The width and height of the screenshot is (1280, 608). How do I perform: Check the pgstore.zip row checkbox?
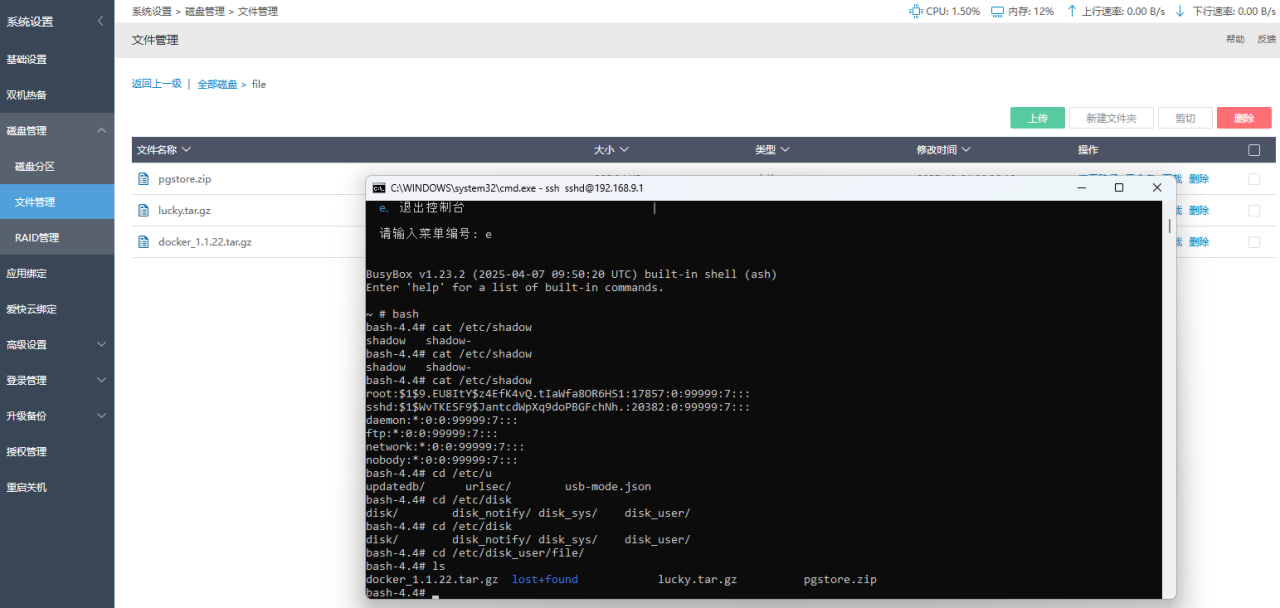point(1254,179)
